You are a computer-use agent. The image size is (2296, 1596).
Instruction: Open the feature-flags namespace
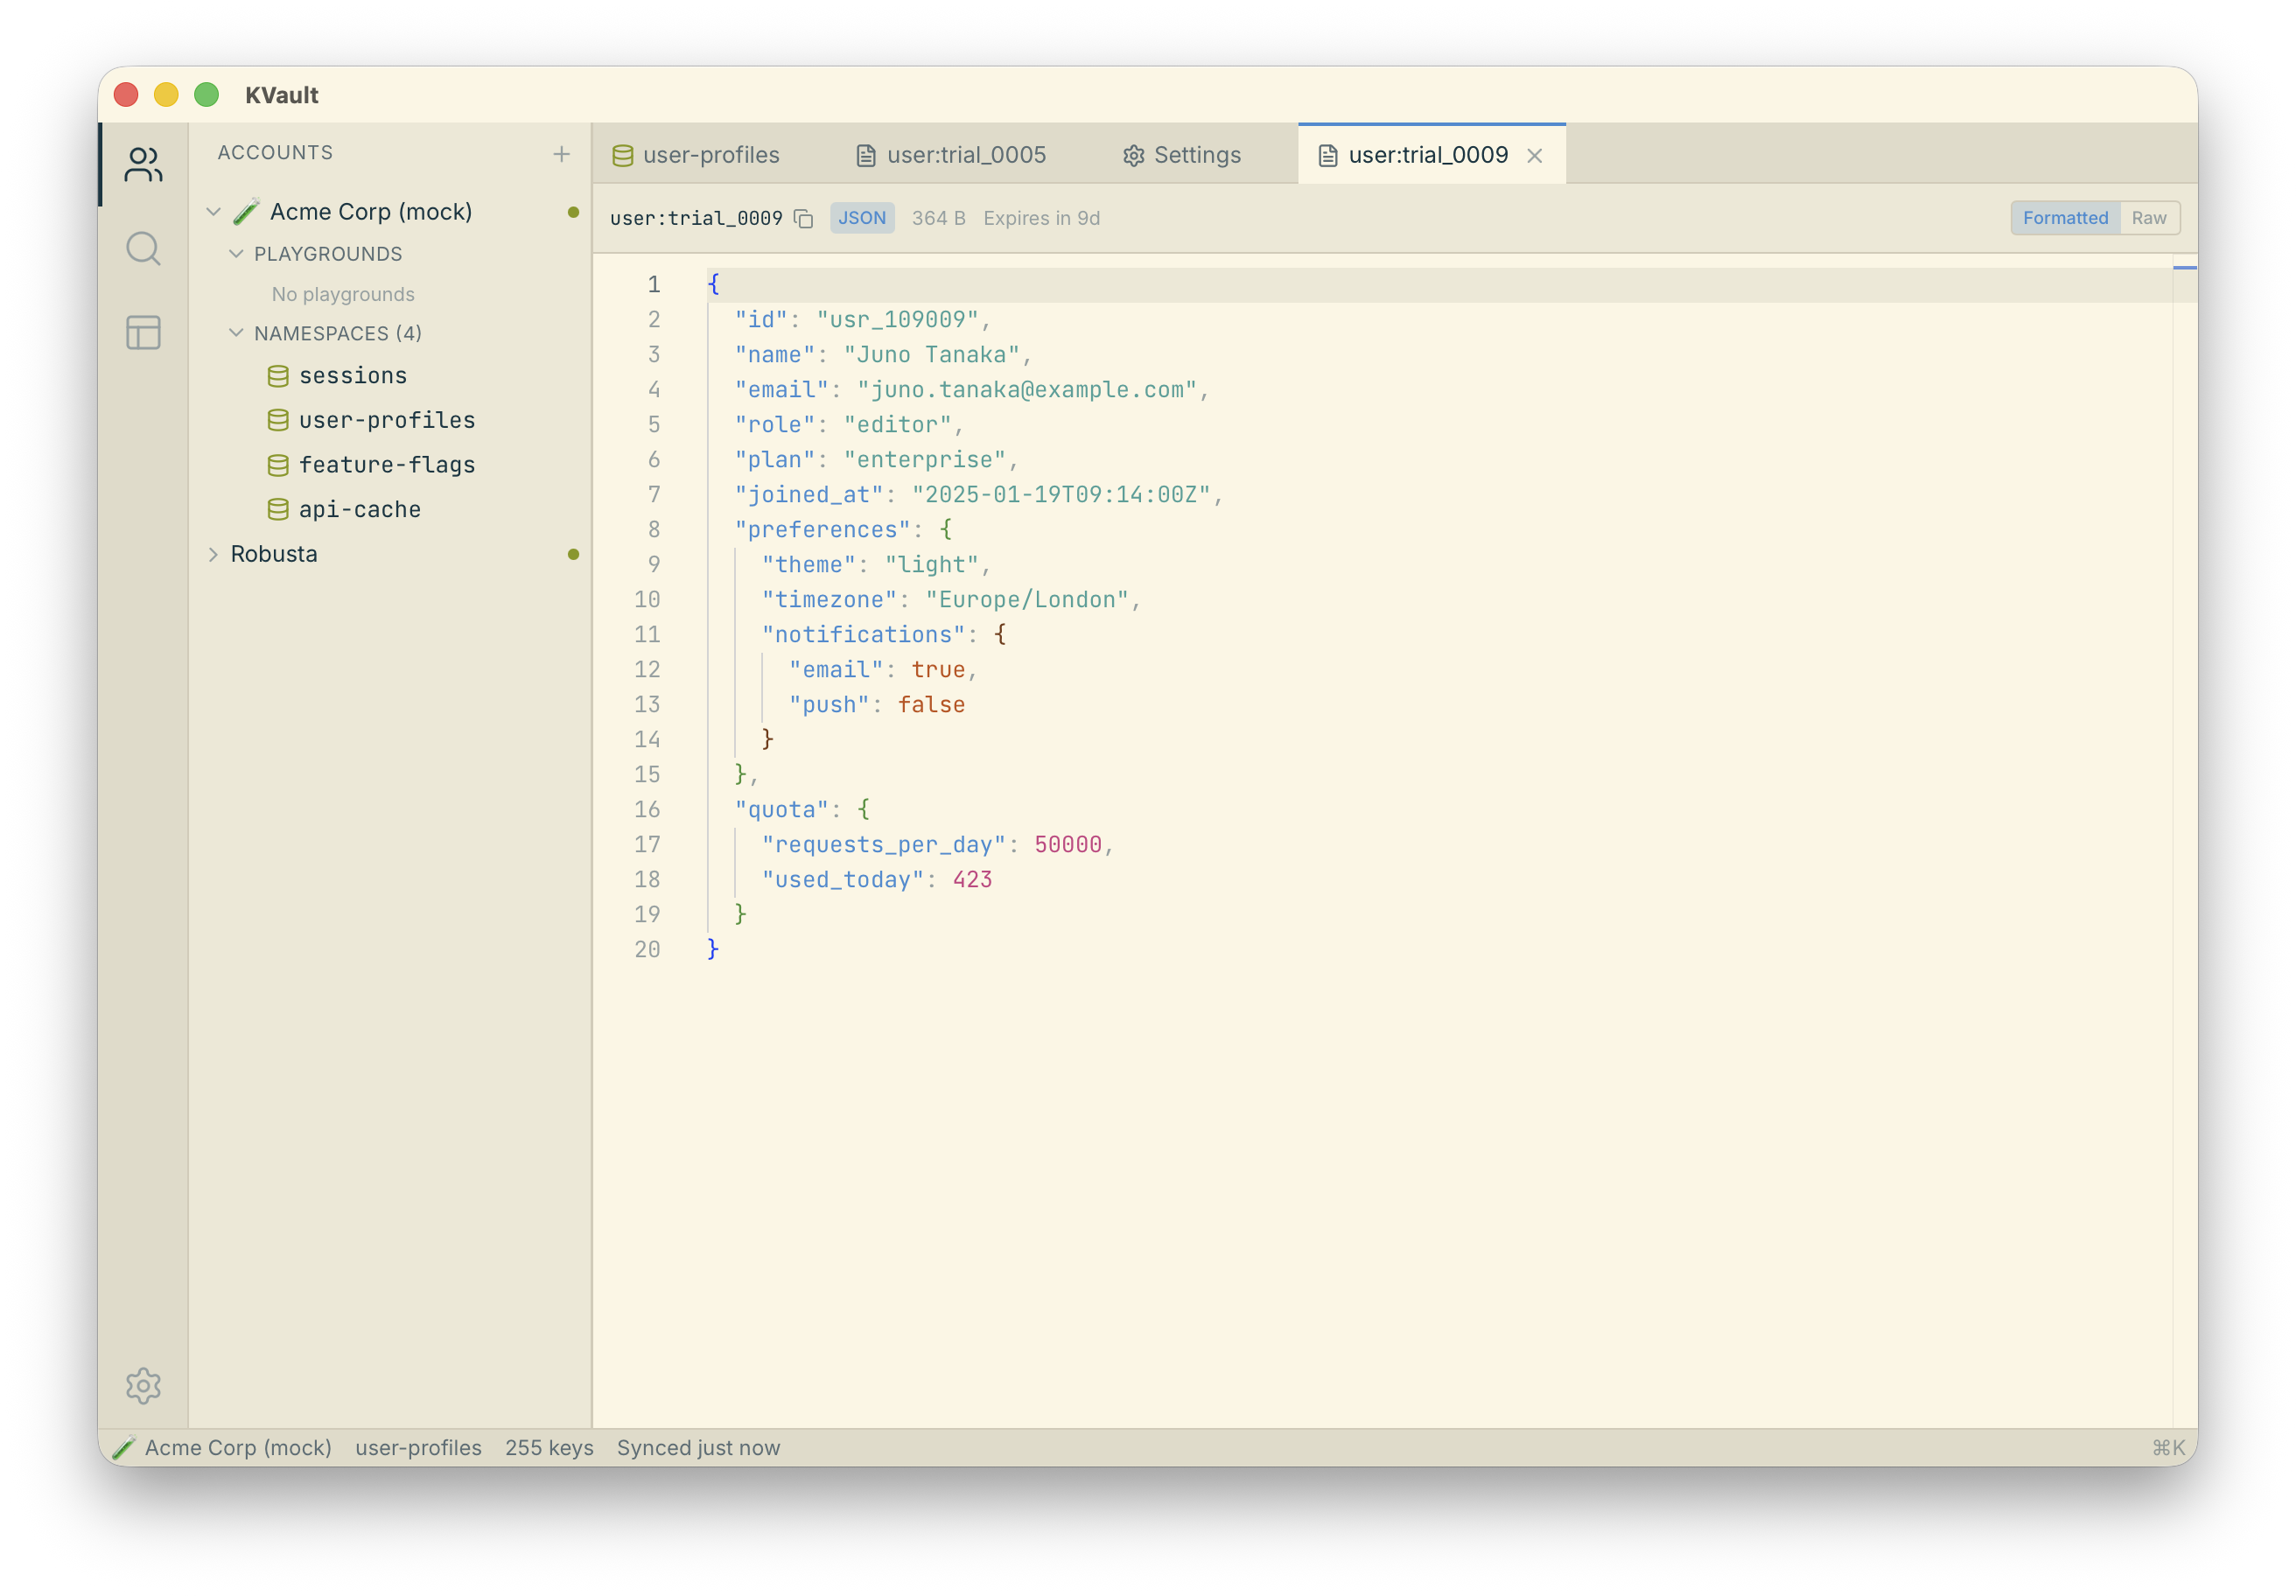point(386,465)
